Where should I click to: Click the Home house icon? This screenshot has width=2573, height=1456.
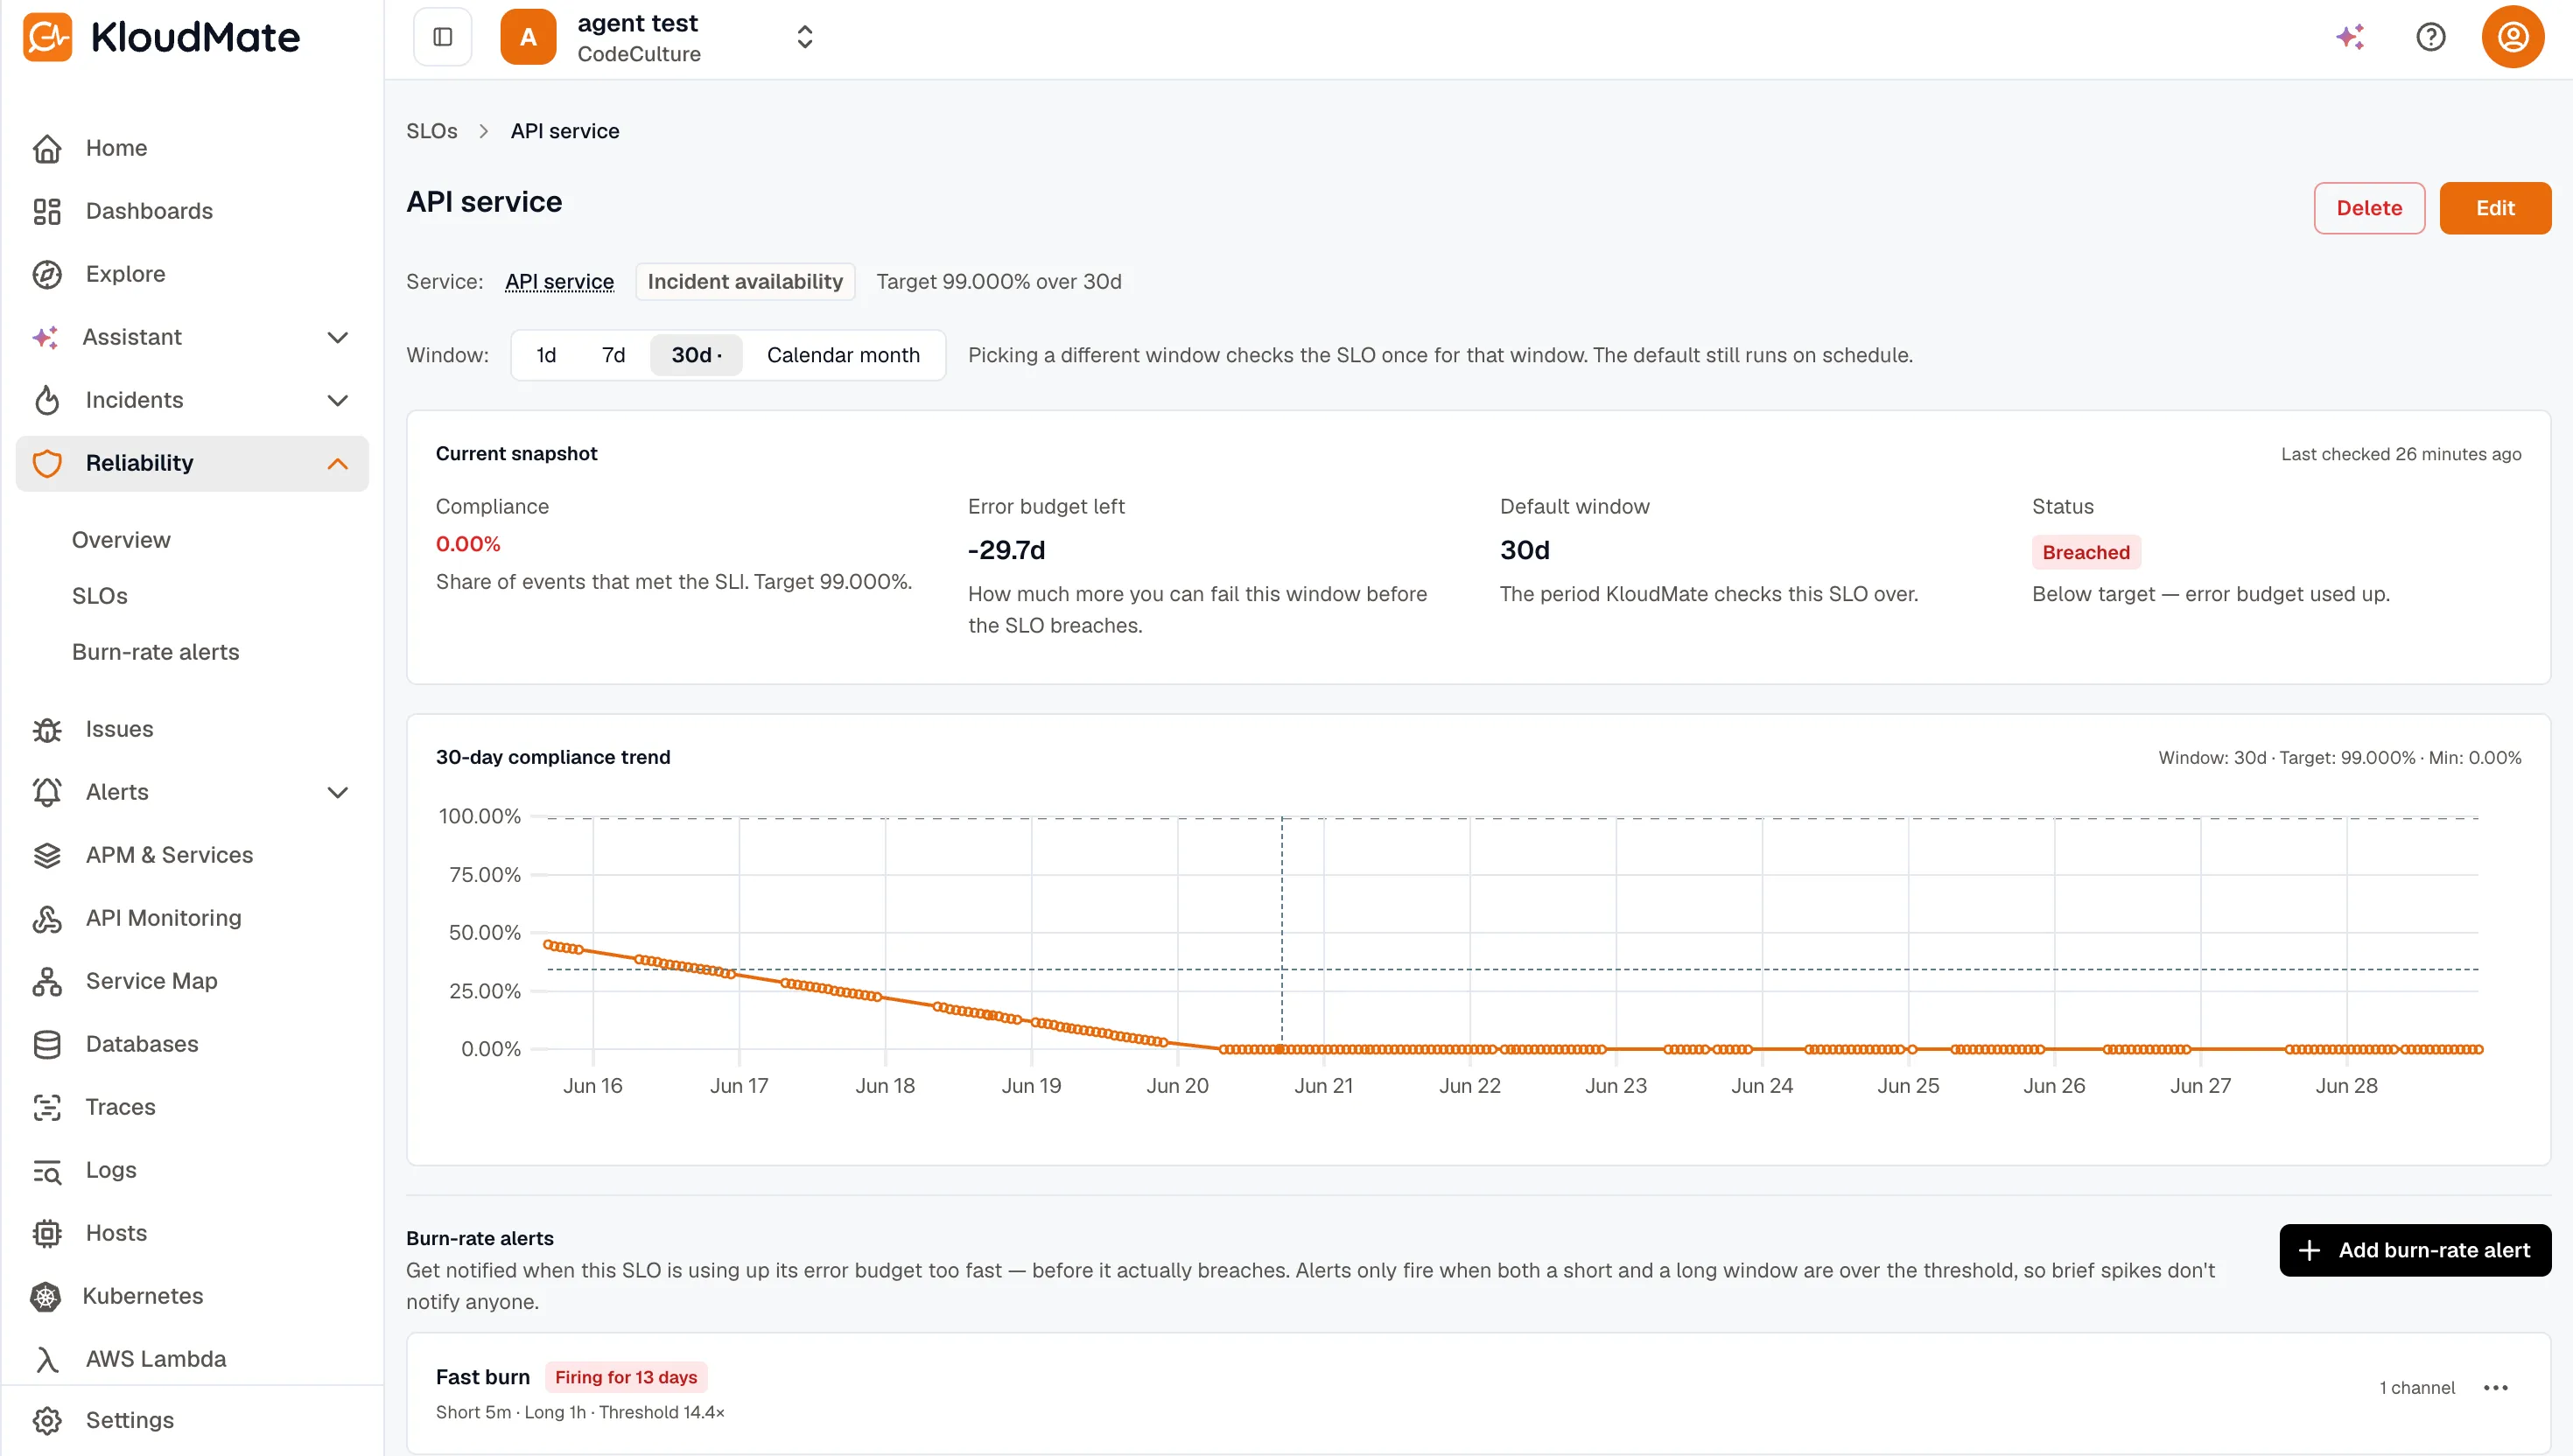pyautogui.click(x=47, y=148)
